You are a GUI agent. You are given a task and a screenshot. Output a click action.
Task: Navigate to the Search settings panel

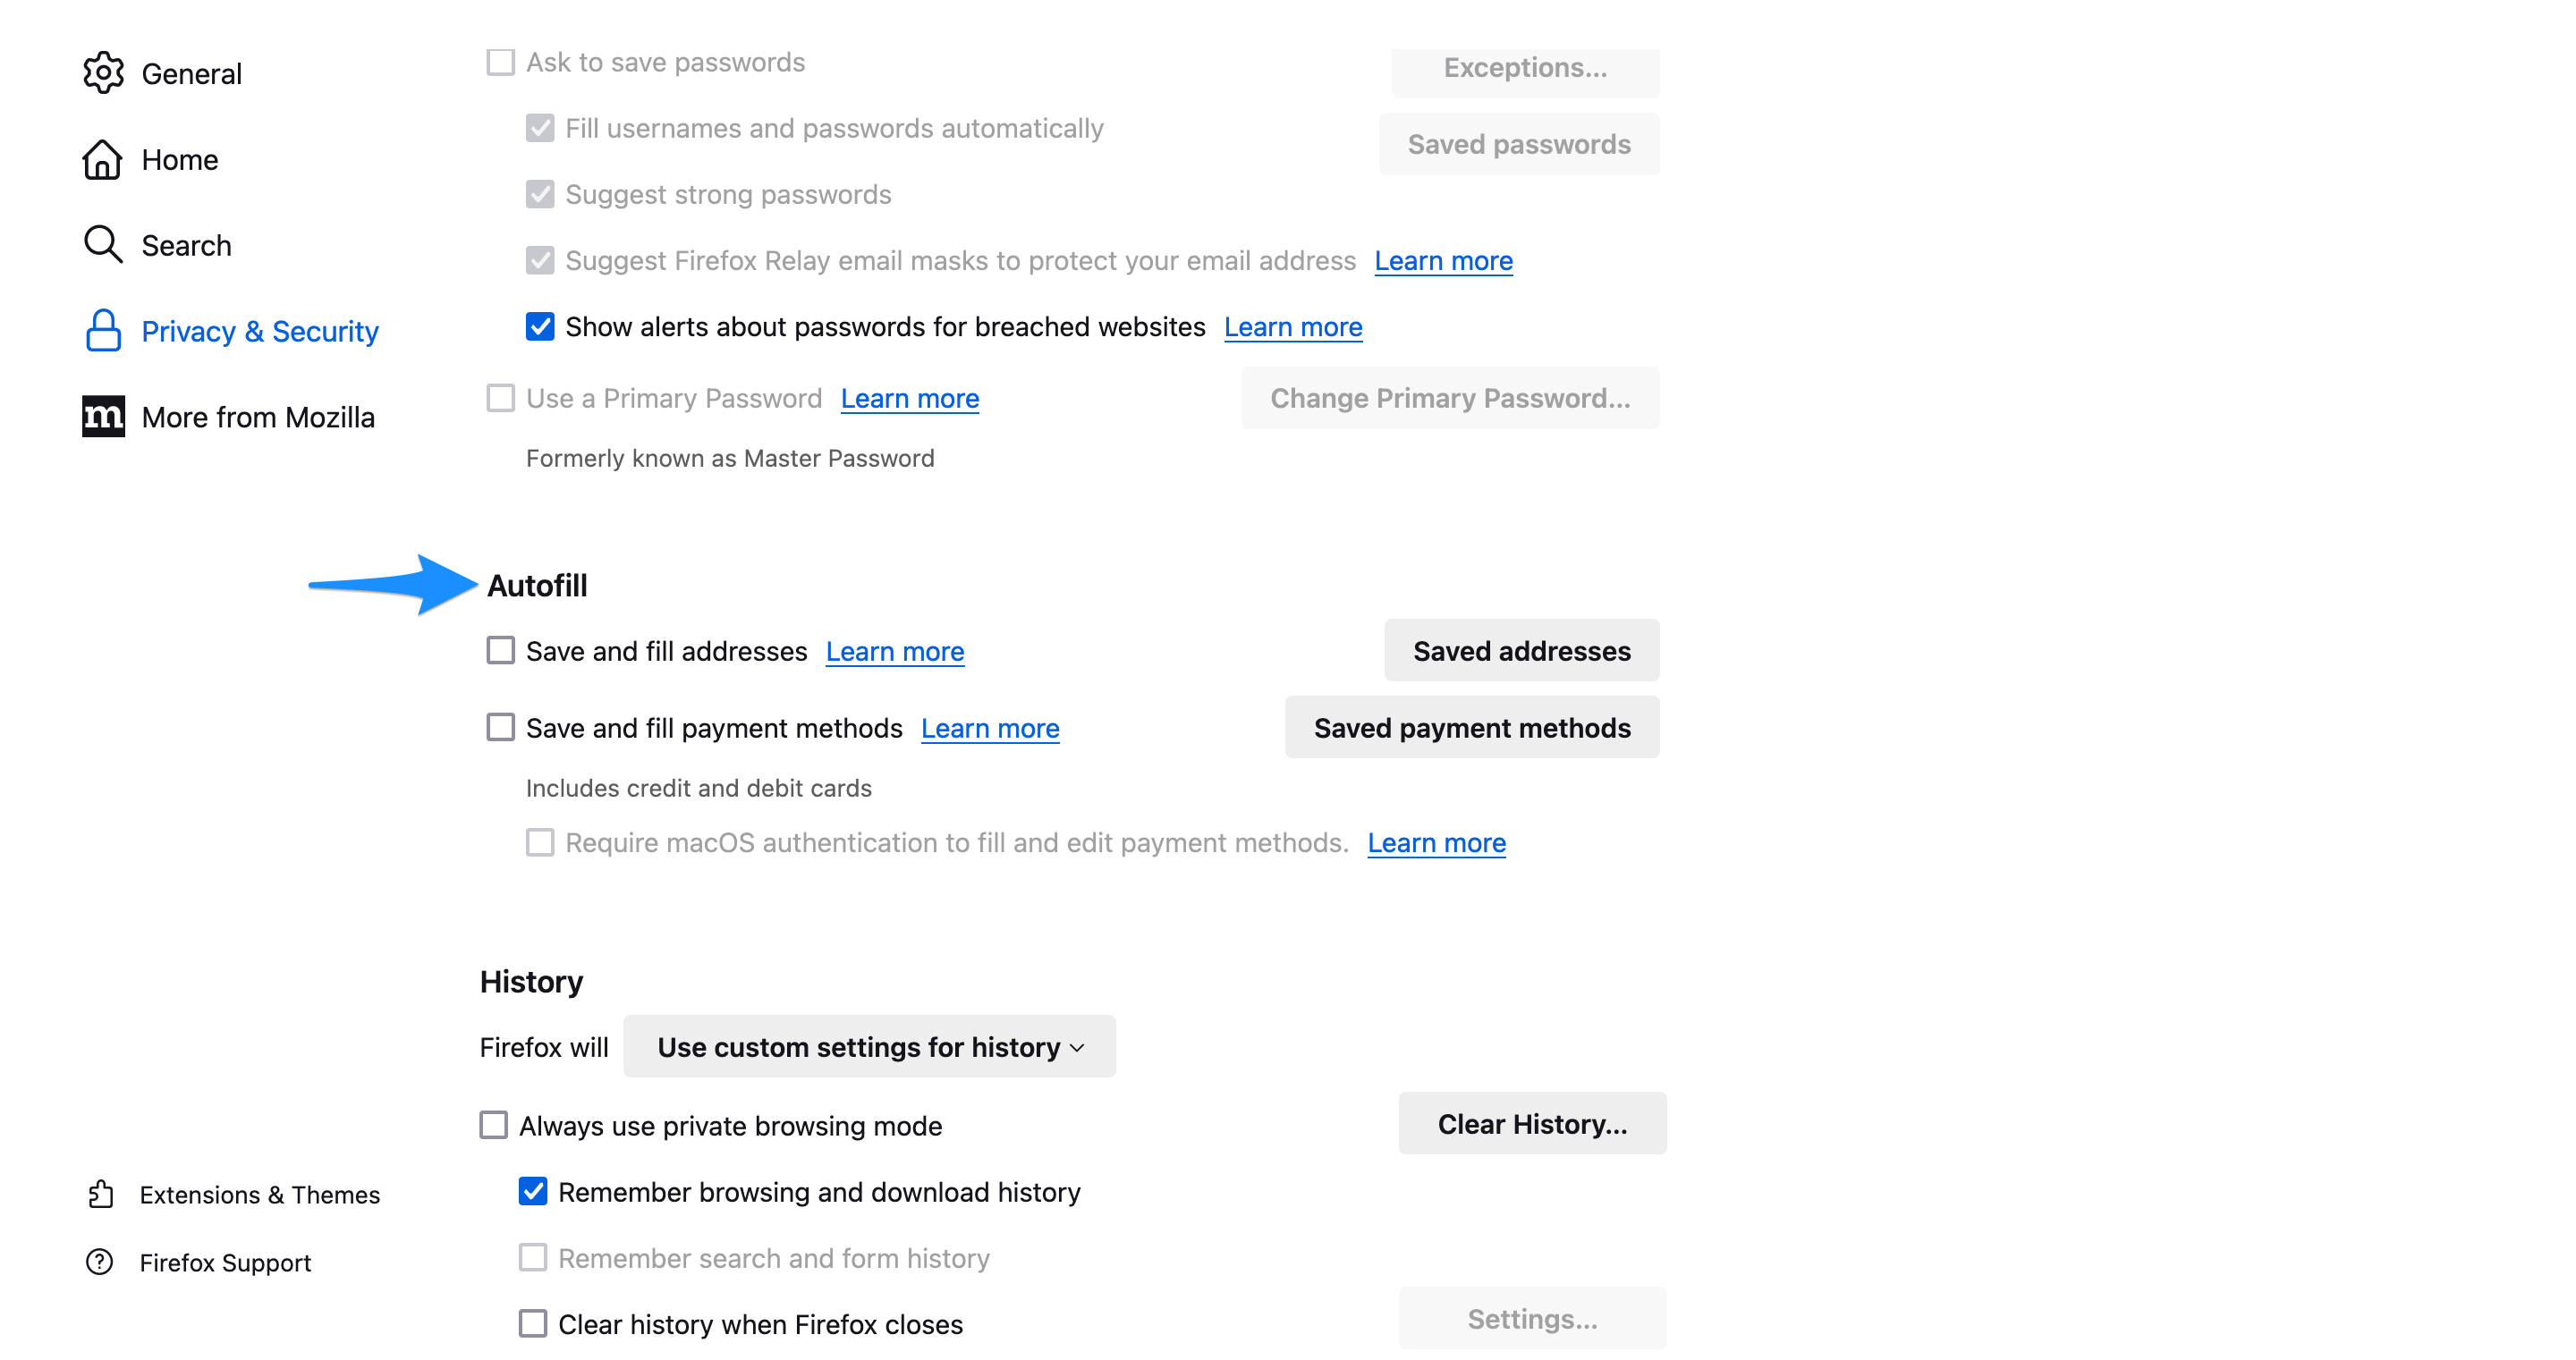pyautogui.click(x=186, y=244)
